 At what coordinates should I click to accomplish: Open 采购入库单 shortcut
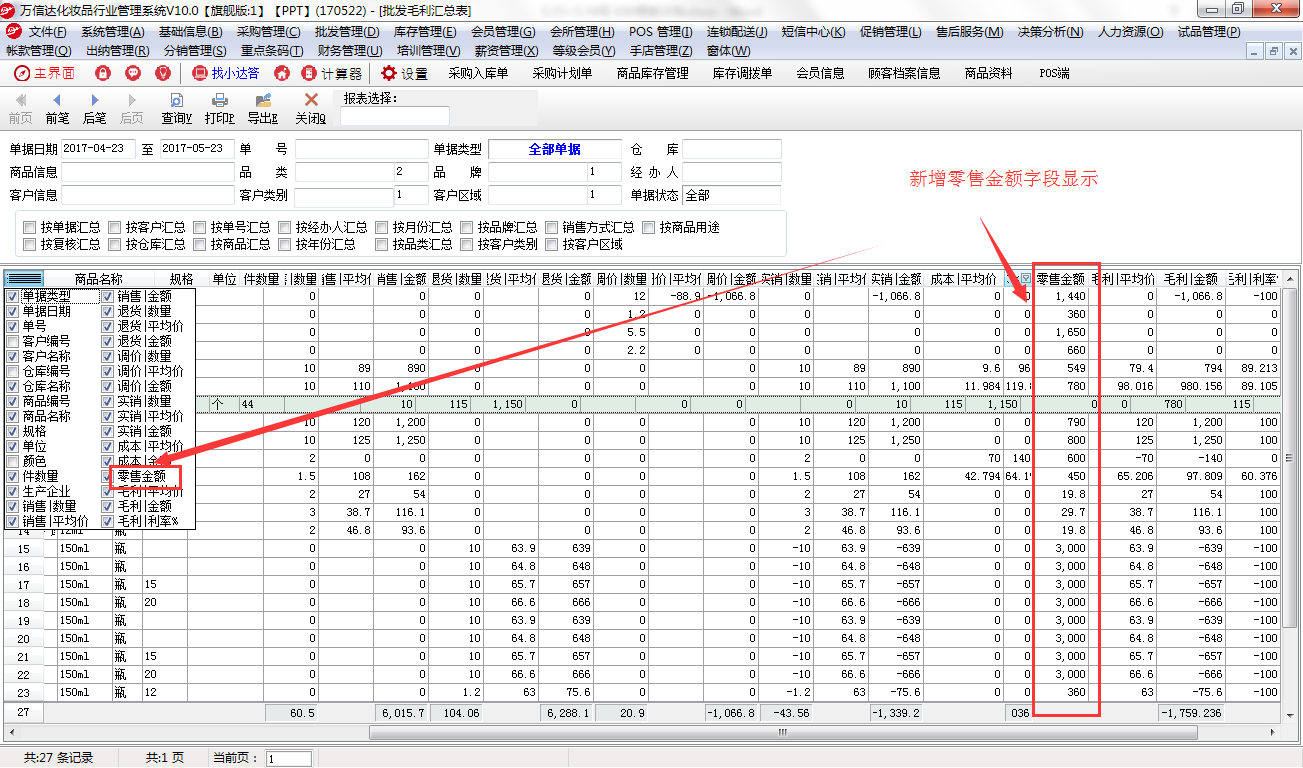pyautogui.click(x=478, y=73)
